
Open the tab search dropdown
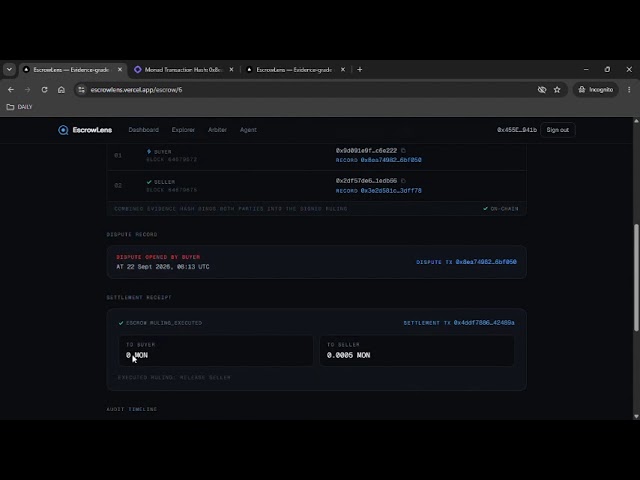point(9,70)
